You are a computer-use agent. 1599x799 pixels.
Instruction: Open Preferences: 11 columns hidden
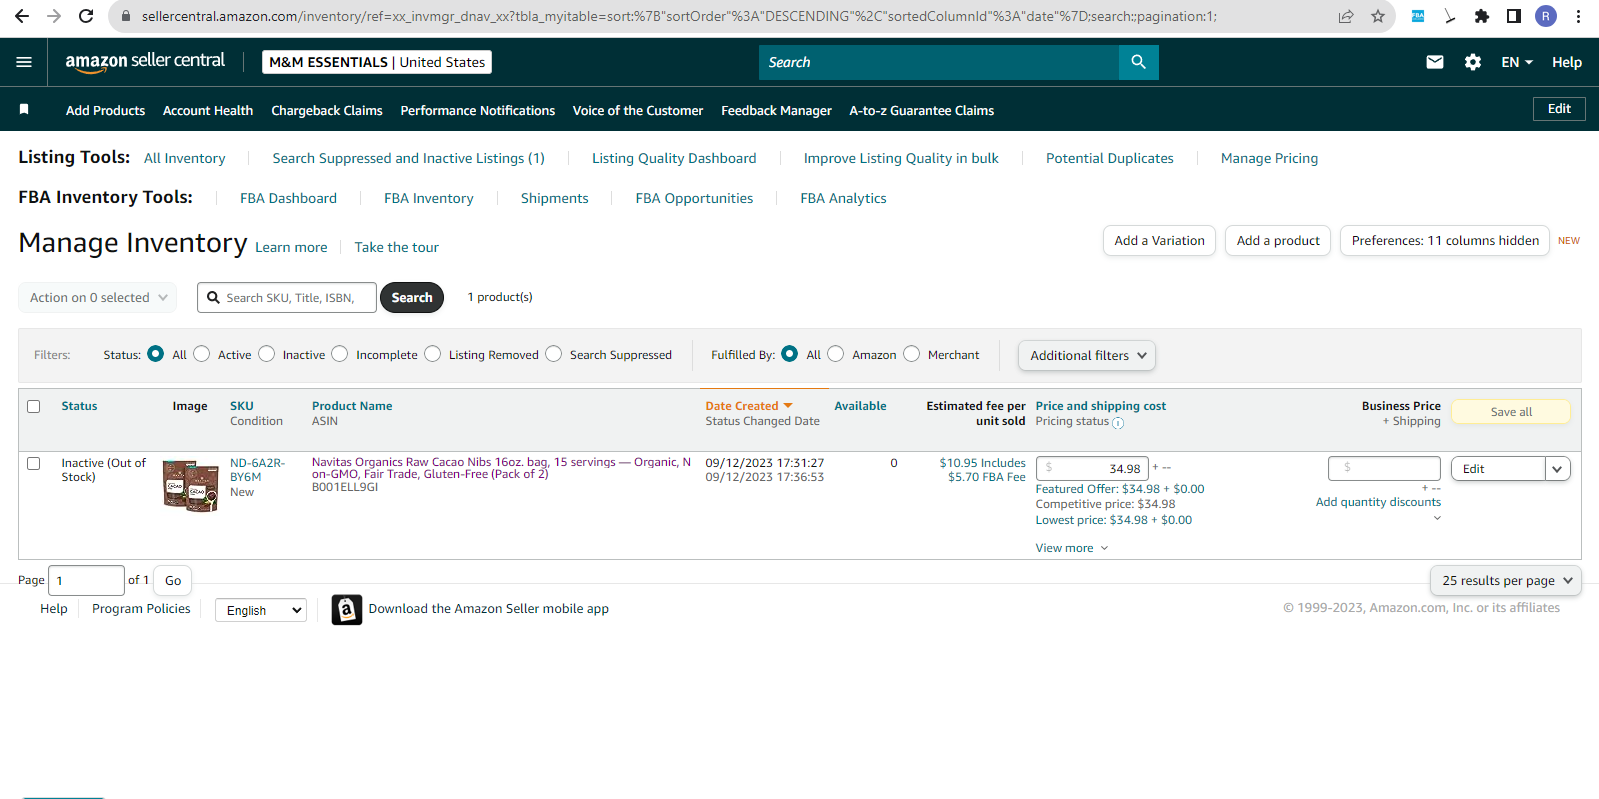(x=1445, y=240)
